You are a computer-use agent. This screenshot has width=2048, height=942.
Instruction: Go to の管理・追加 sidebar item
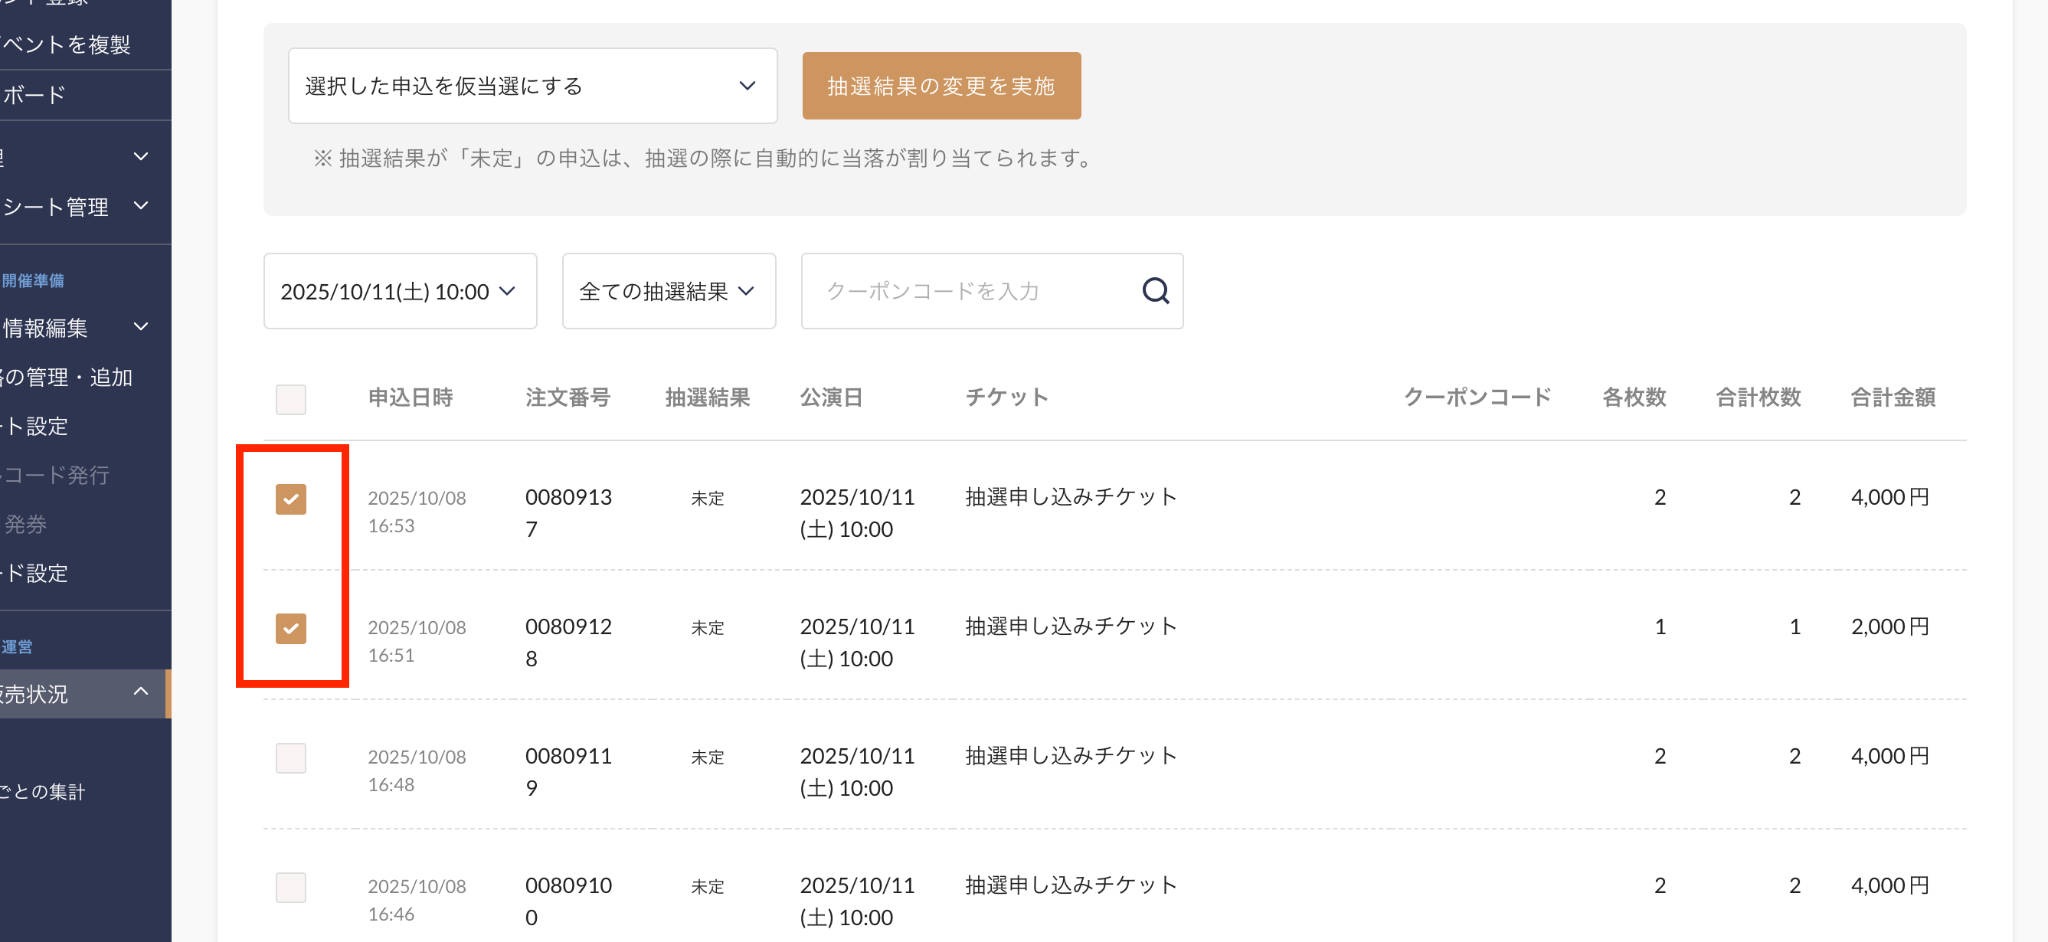66,377
